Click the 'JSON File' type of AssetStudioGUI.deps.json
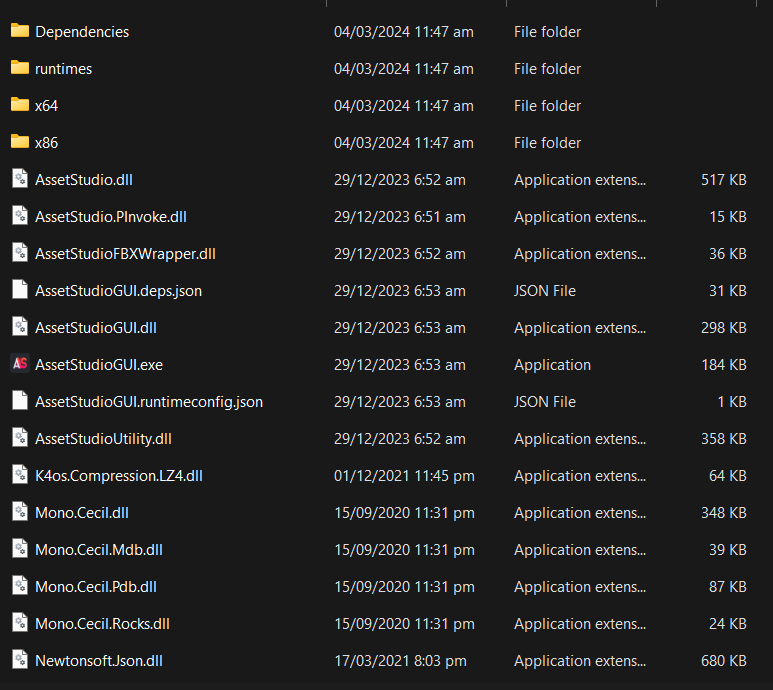773x690 pixels. tap(545, 291)
